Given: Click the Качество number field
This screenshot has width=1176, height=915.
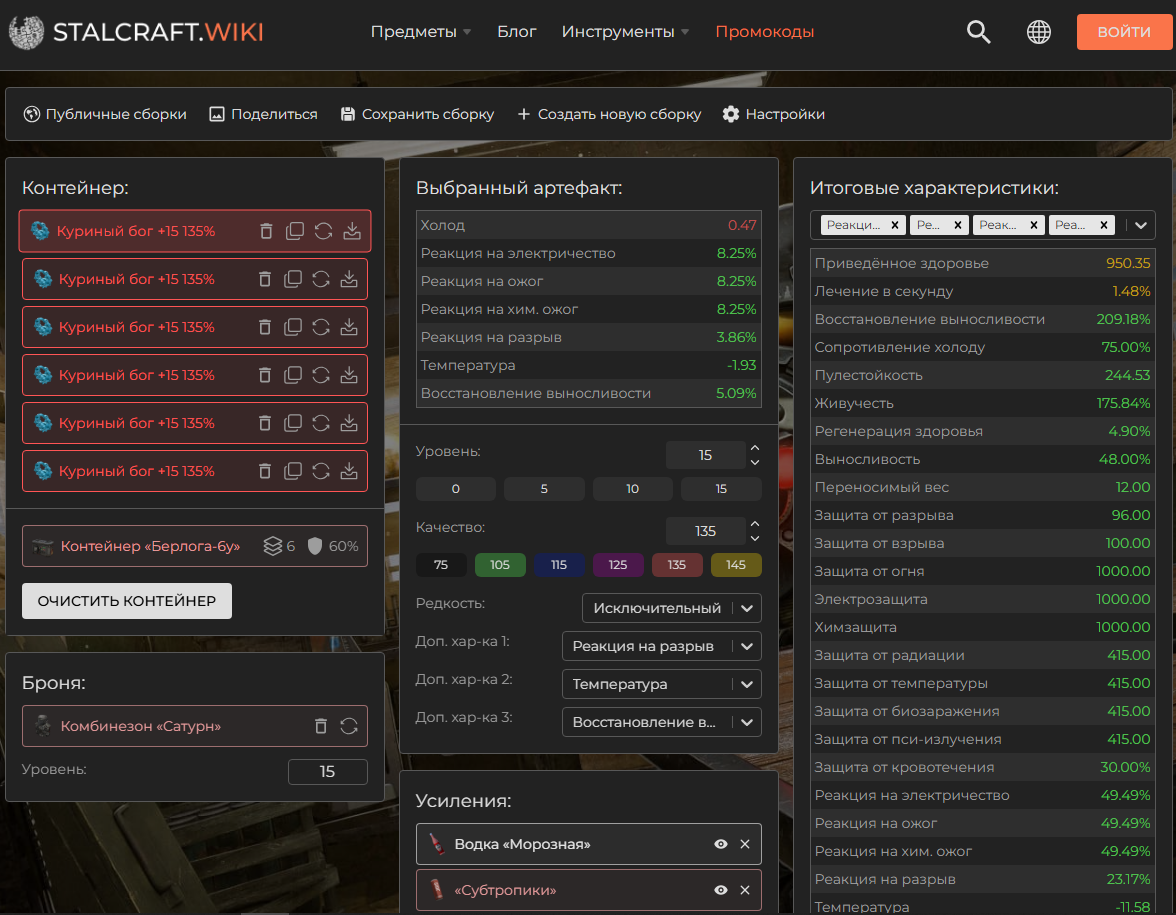Looking at the screenshot, I should click(705, 531).
